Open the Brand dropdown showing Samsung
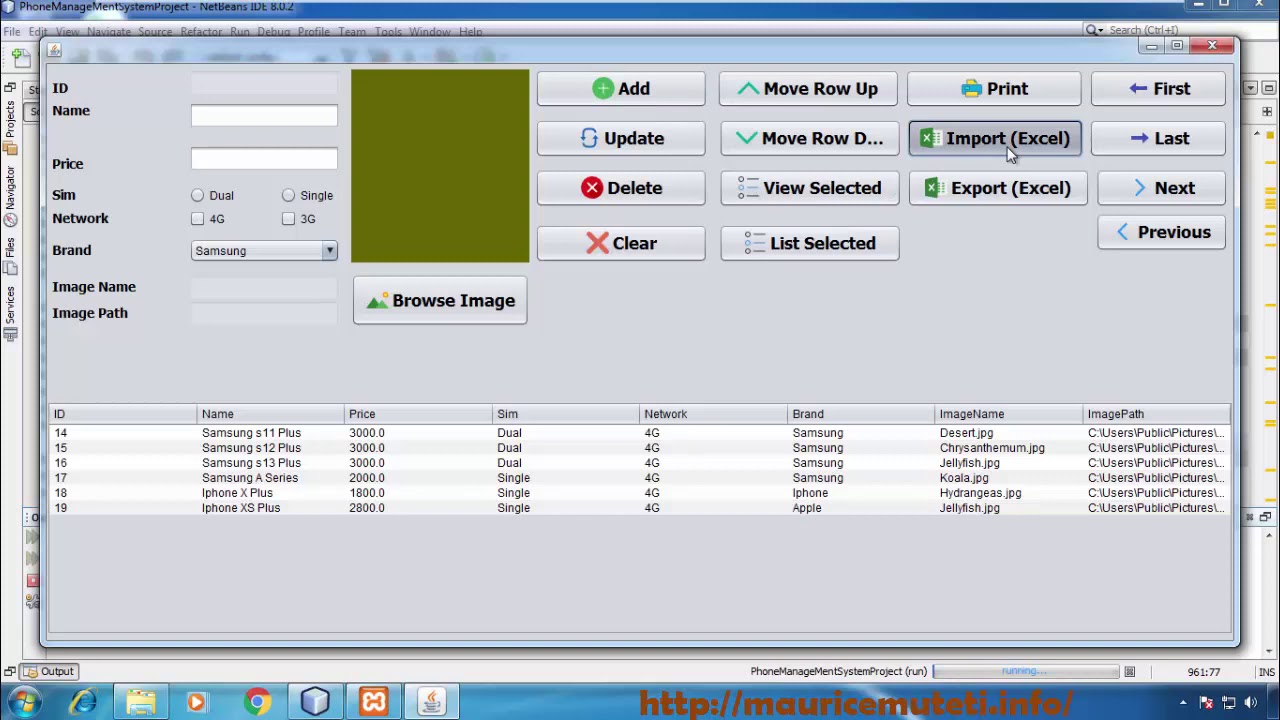Screen dimensions: 1280x720 [264, 251]
